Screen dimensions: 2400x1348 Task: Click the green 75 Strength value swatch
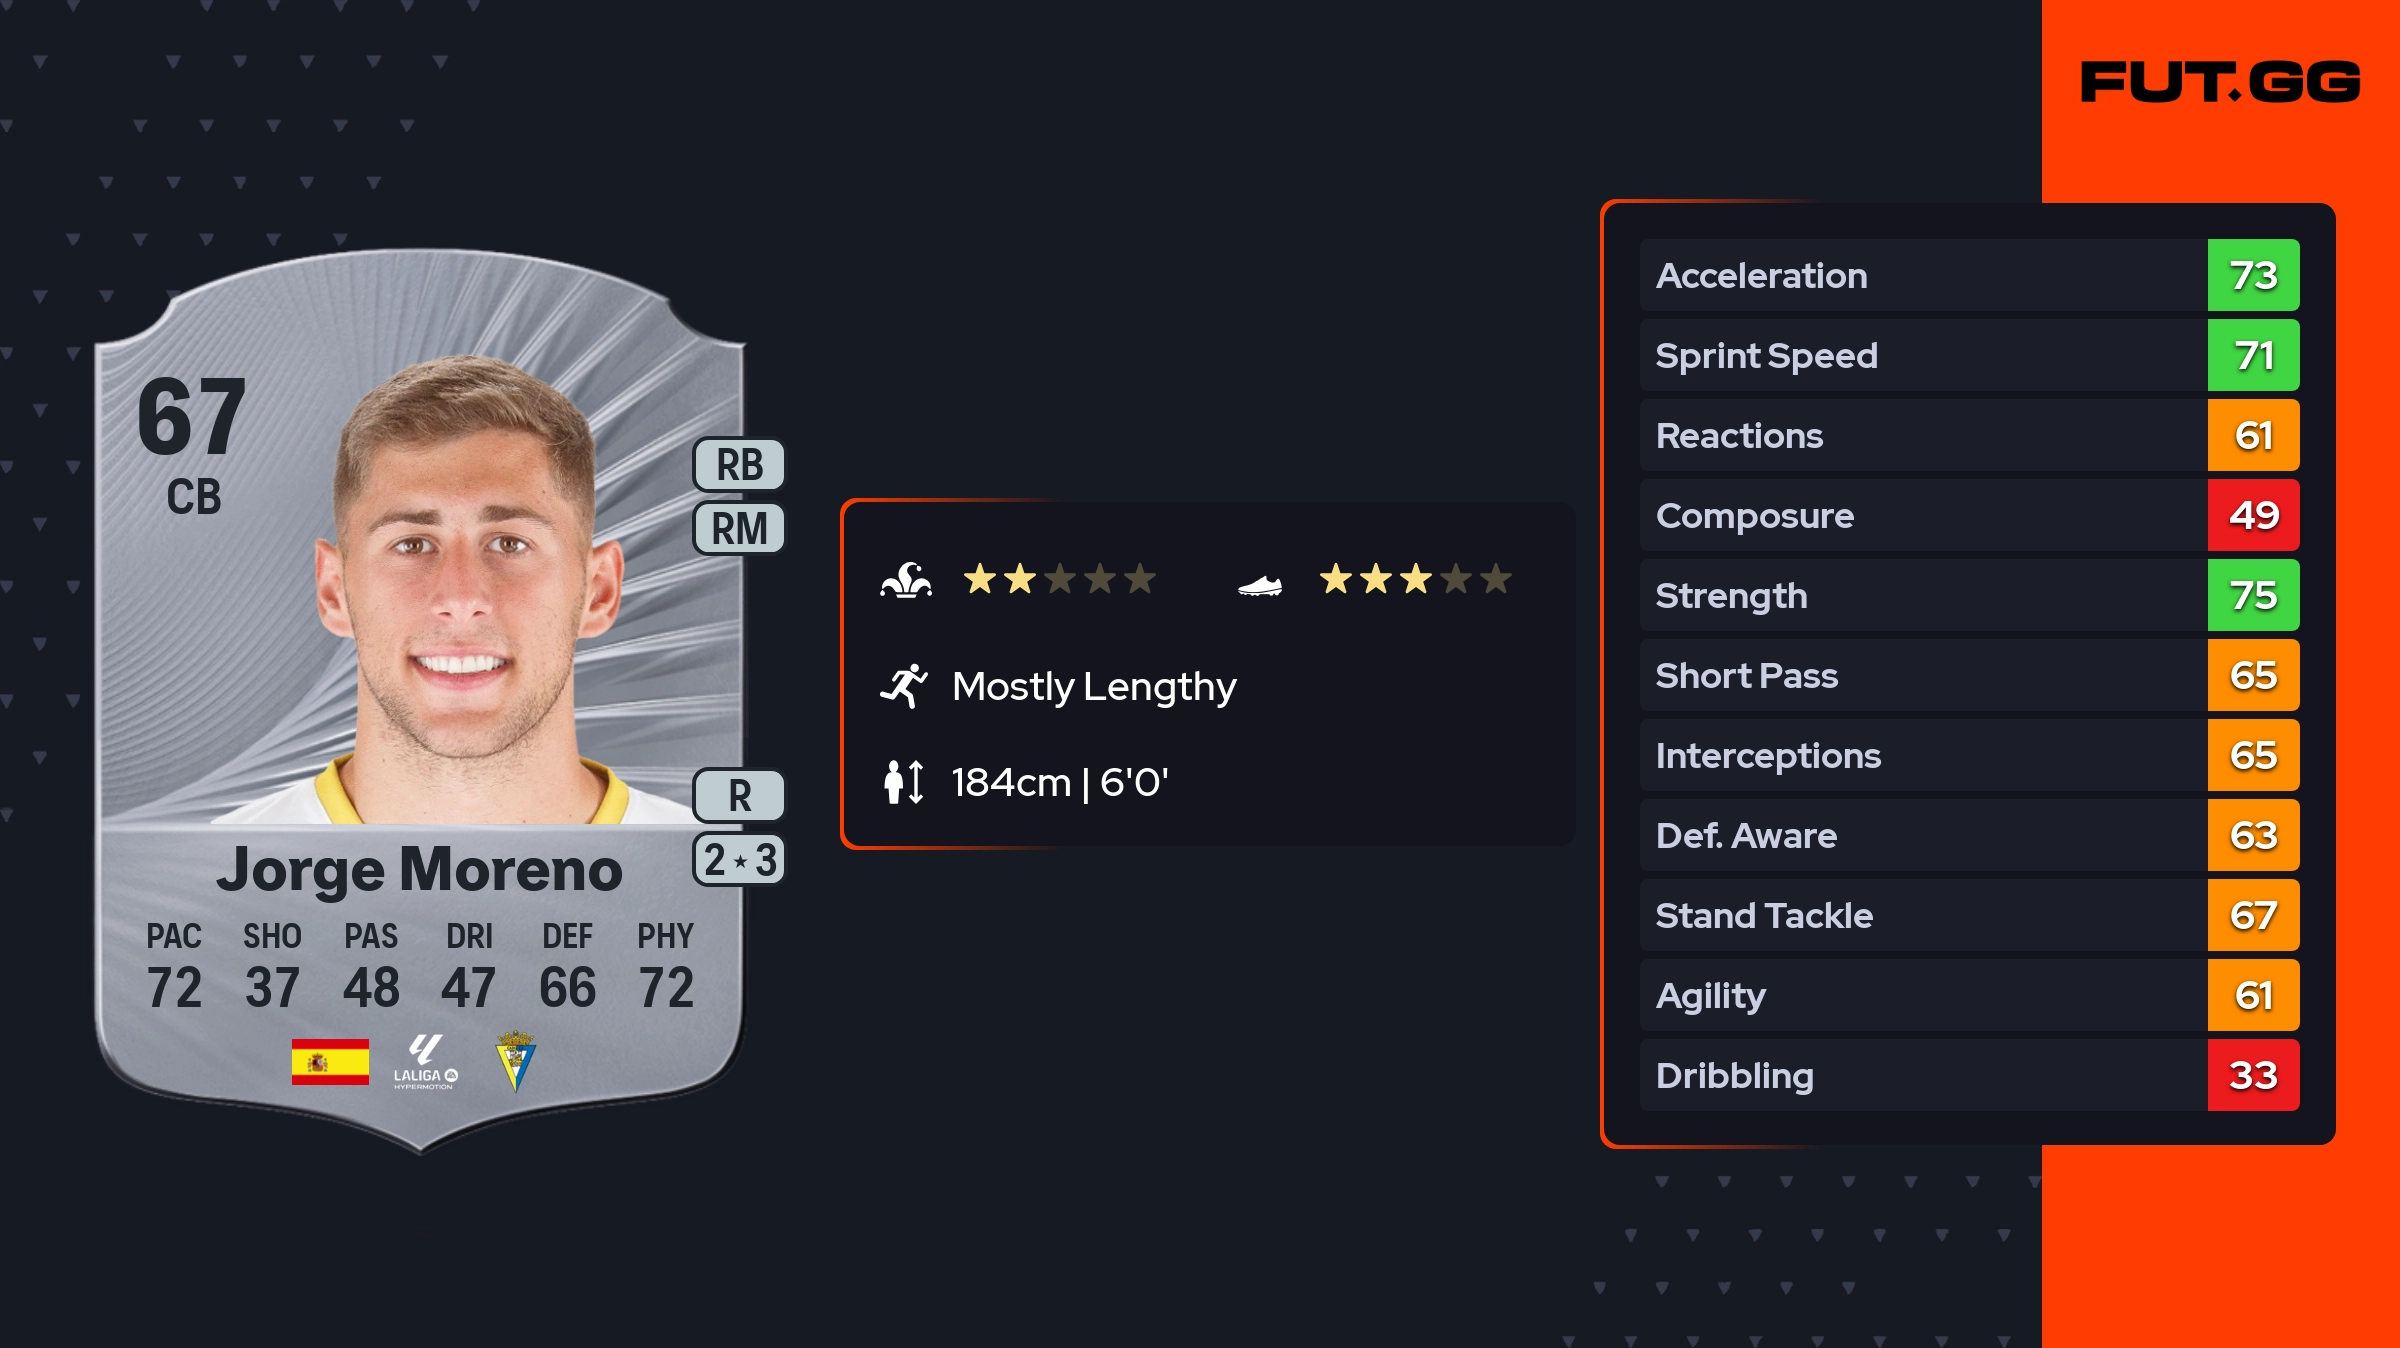pyautogui.click(x=2253, y=595)
